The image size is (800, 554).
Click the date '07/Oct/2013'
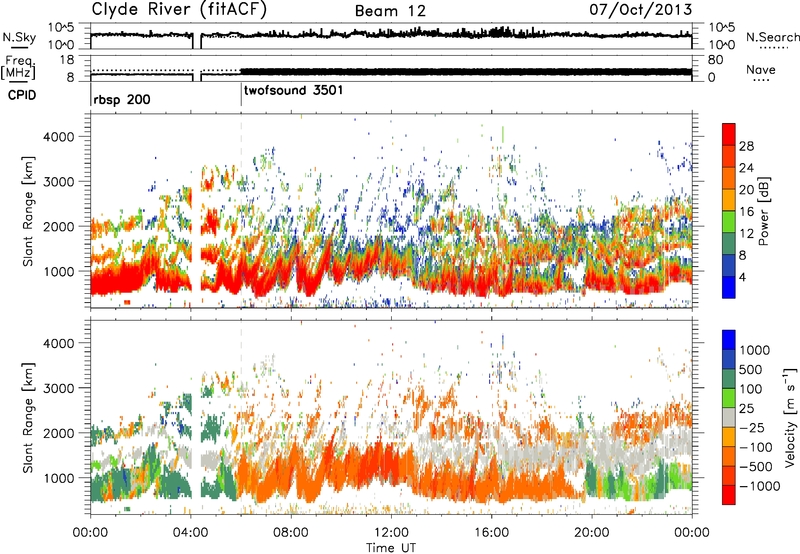tap(641, 10)
